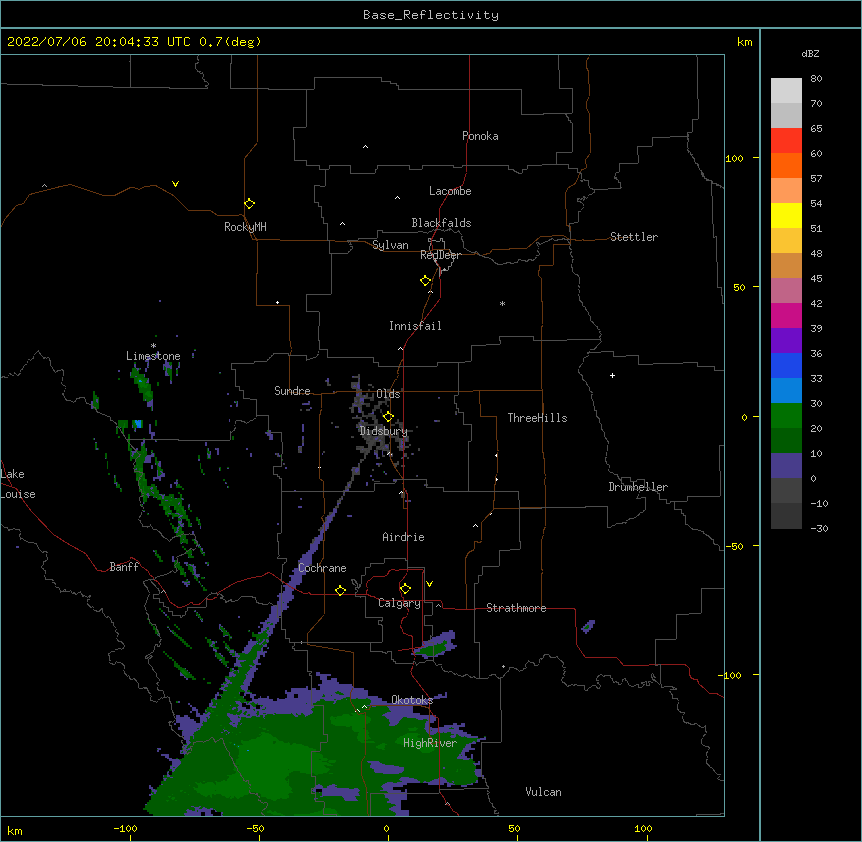862x842 pixels.
Task: Click the RockyMH label
Action: (x=245, y=227)
